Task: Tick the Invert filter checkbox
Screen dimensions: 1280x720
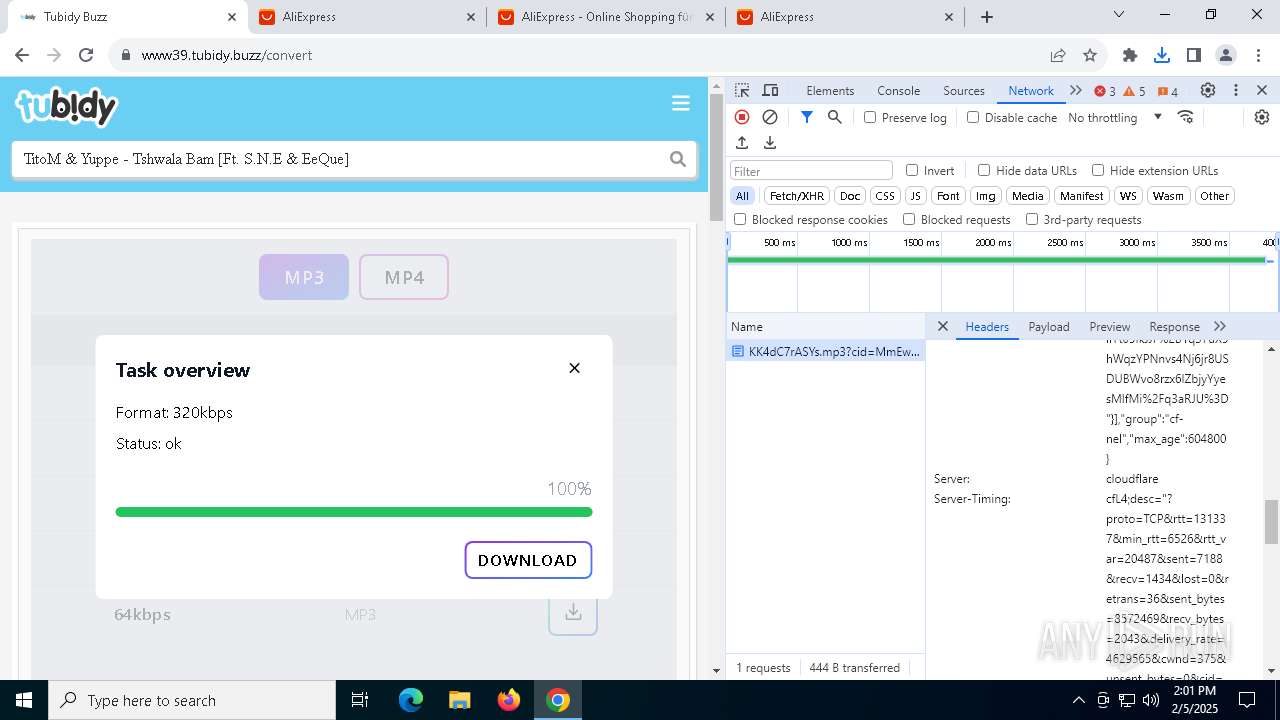Action: tap(912, 170)
